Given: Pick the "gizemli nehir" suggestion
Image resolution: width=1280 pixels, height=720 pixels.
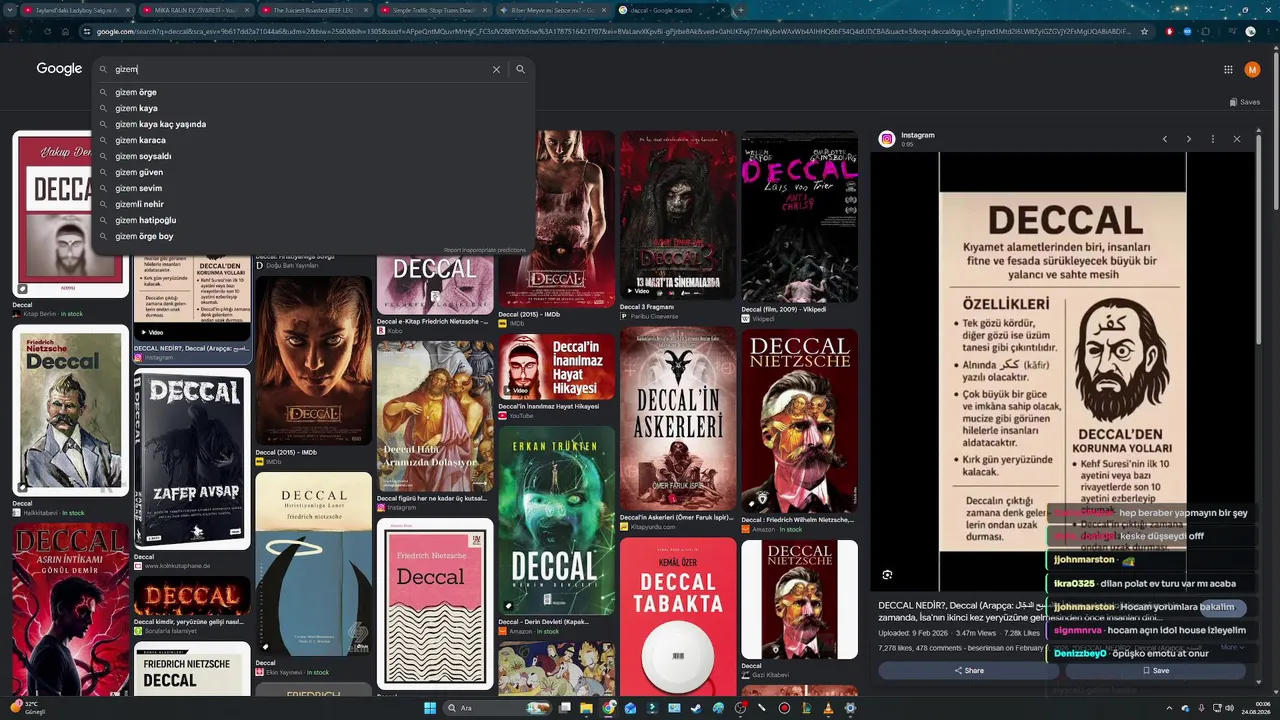Looking at the screenshot, I should [x=139, y=204].
